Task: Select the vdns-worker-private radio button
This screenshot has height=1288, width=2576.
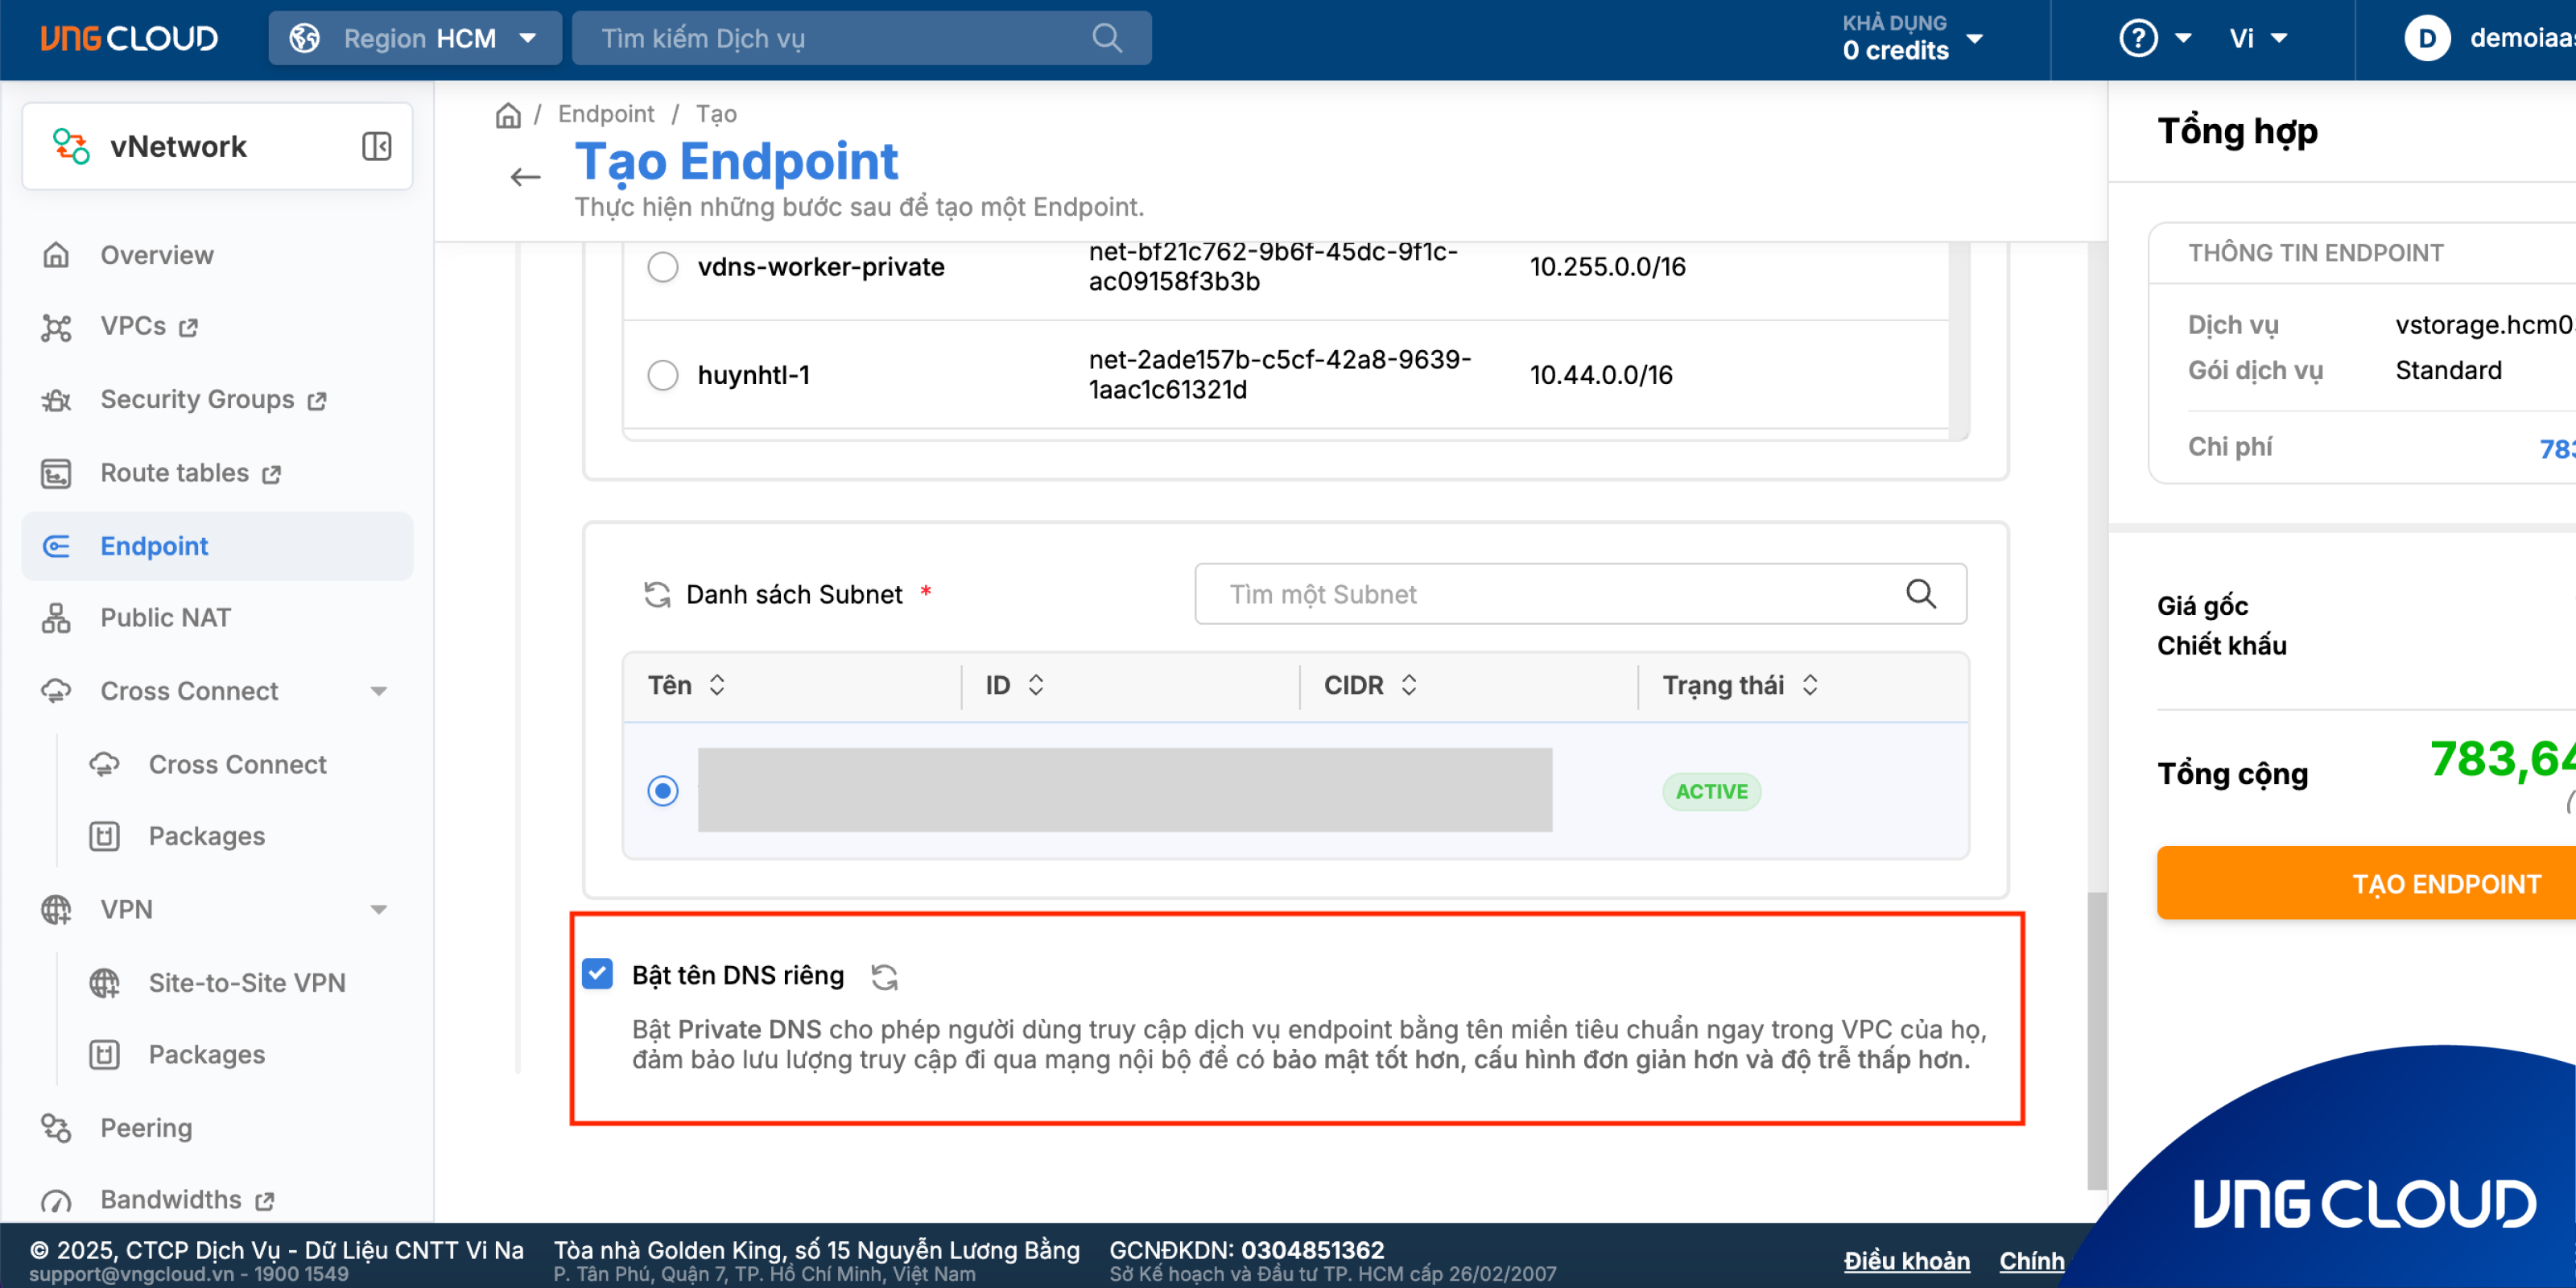Action: 662,267
